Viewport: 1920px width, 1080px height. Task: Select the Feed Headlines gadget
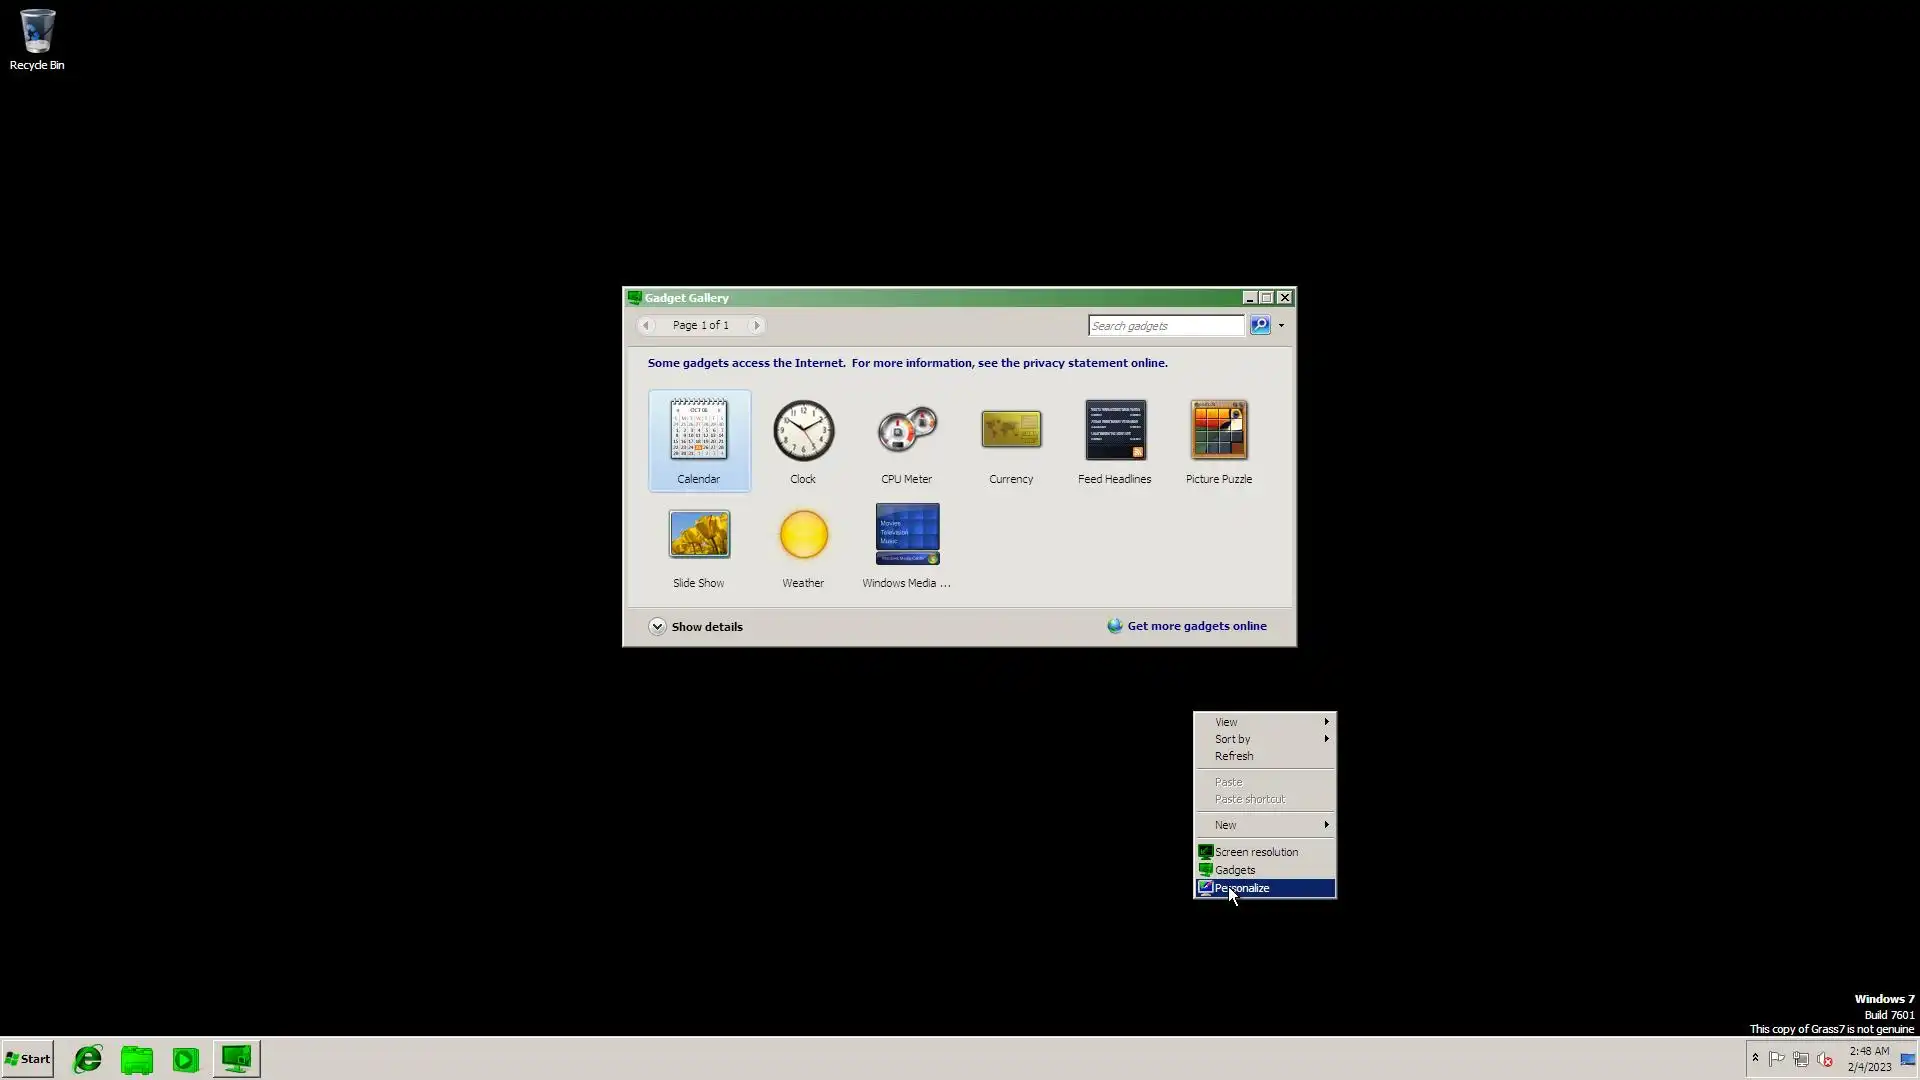point(1115,431)
